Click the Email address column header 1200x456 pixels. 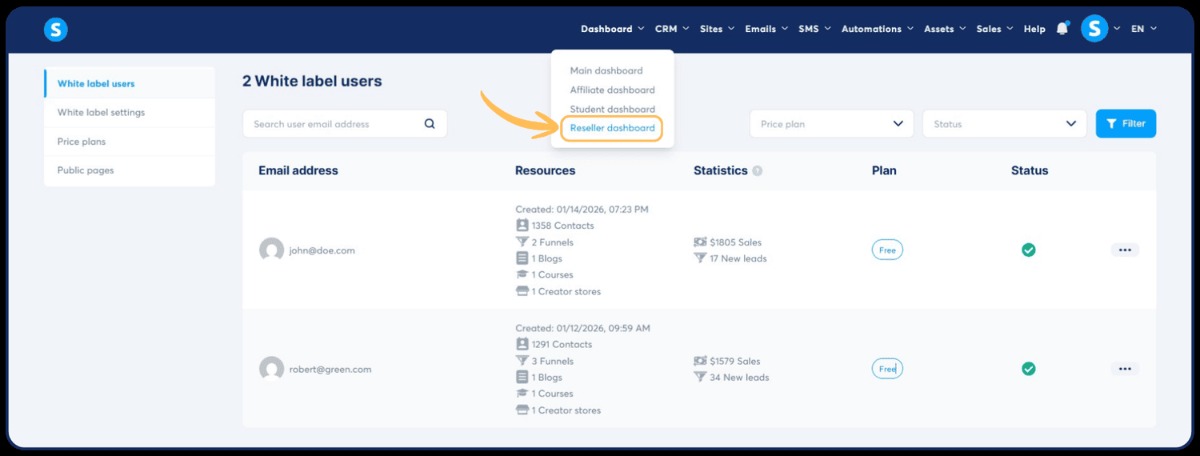[x=298, y=171]
